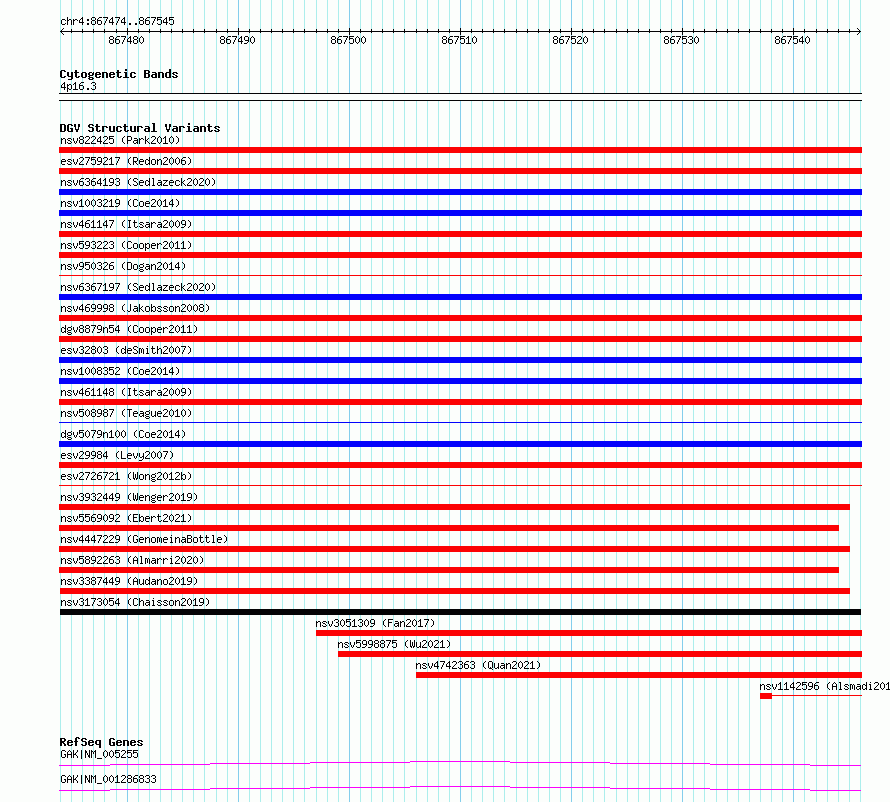
Task: Click ruler position 867510
Action: [459, 40]
